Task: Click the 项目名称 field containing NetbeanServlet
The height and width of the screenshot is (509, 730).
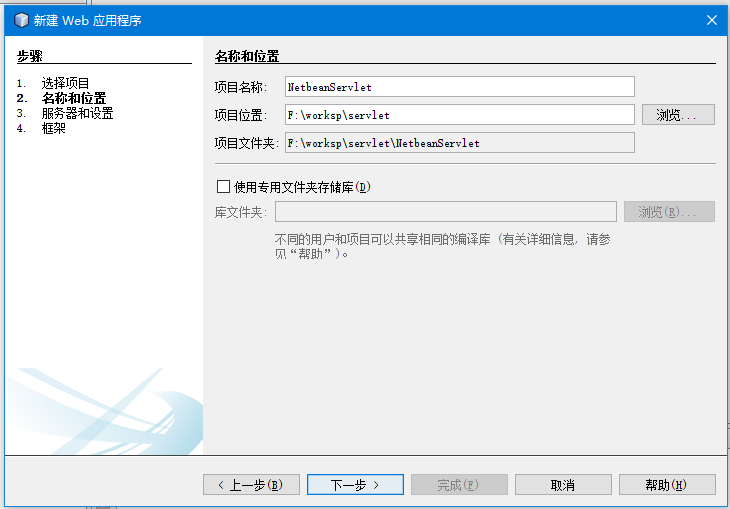Action: tap(459, 87)
